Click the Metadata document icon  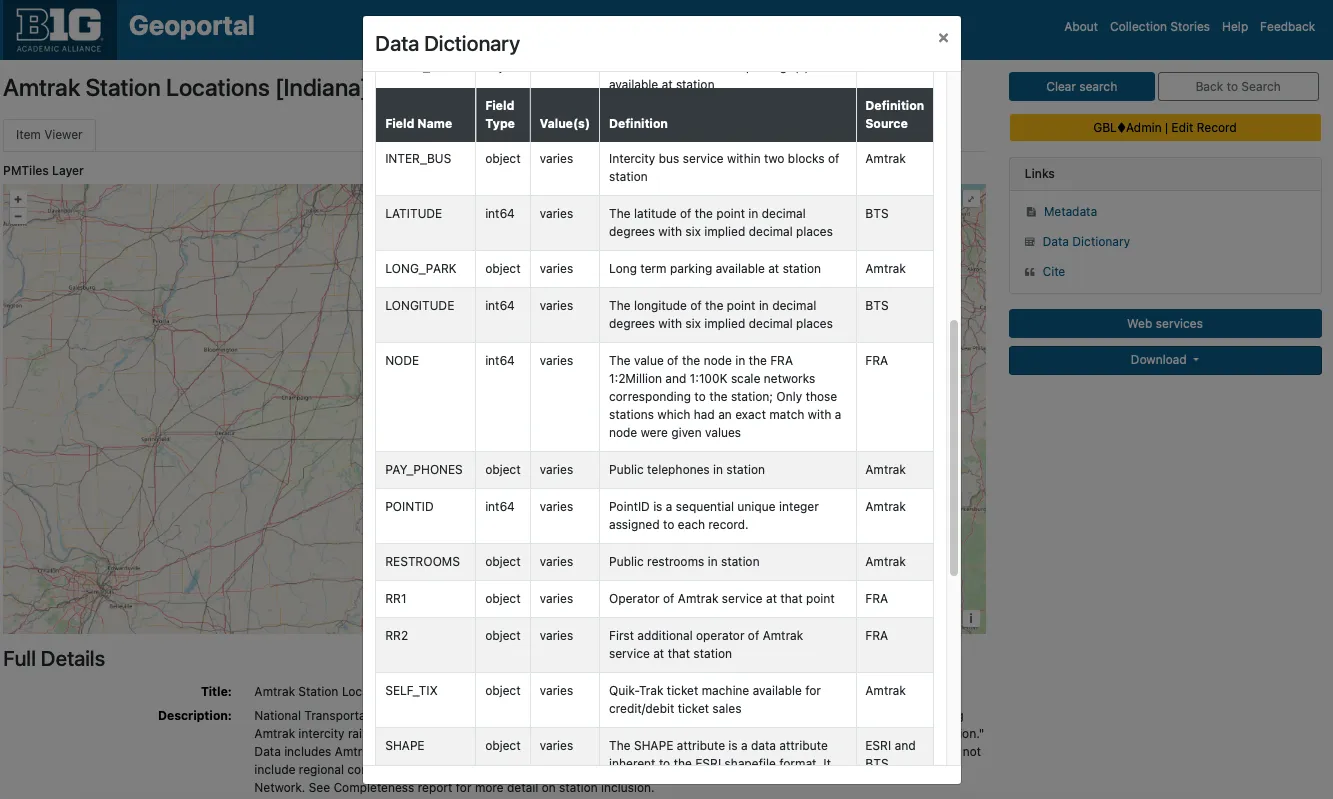pyautogui.click(x=1031, y=212)
